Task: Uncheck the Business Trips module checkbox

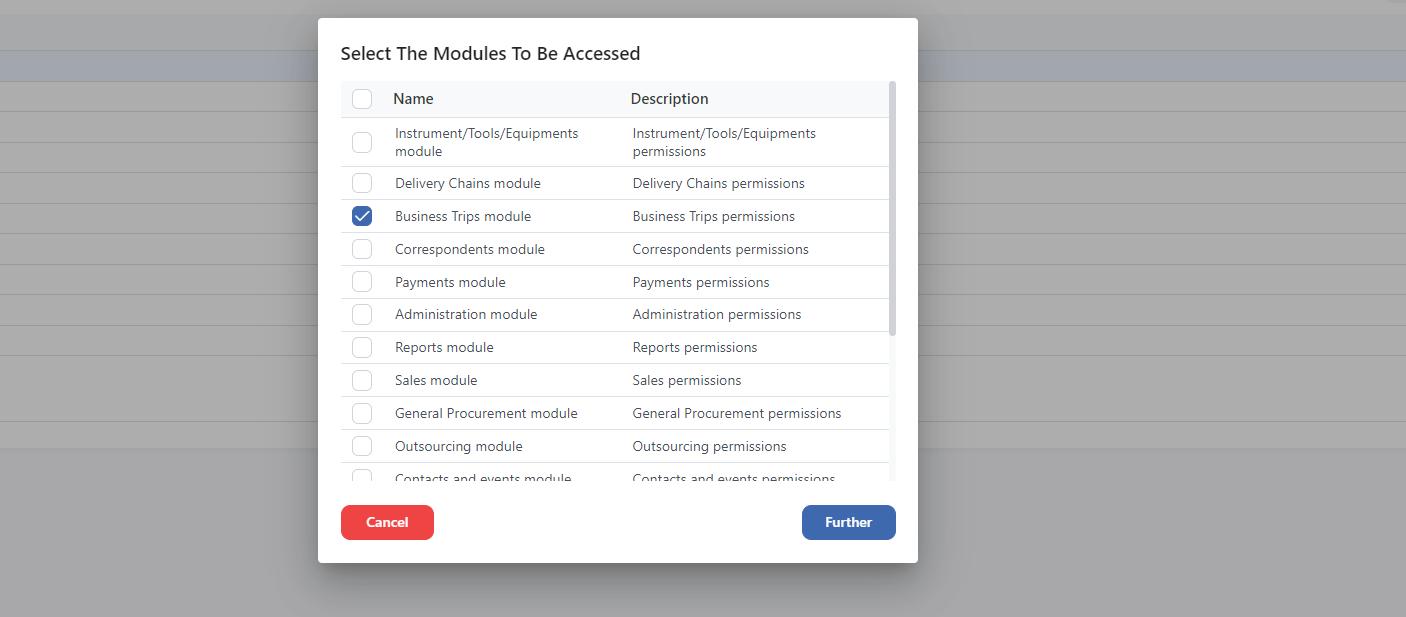Action: (362, 216)
